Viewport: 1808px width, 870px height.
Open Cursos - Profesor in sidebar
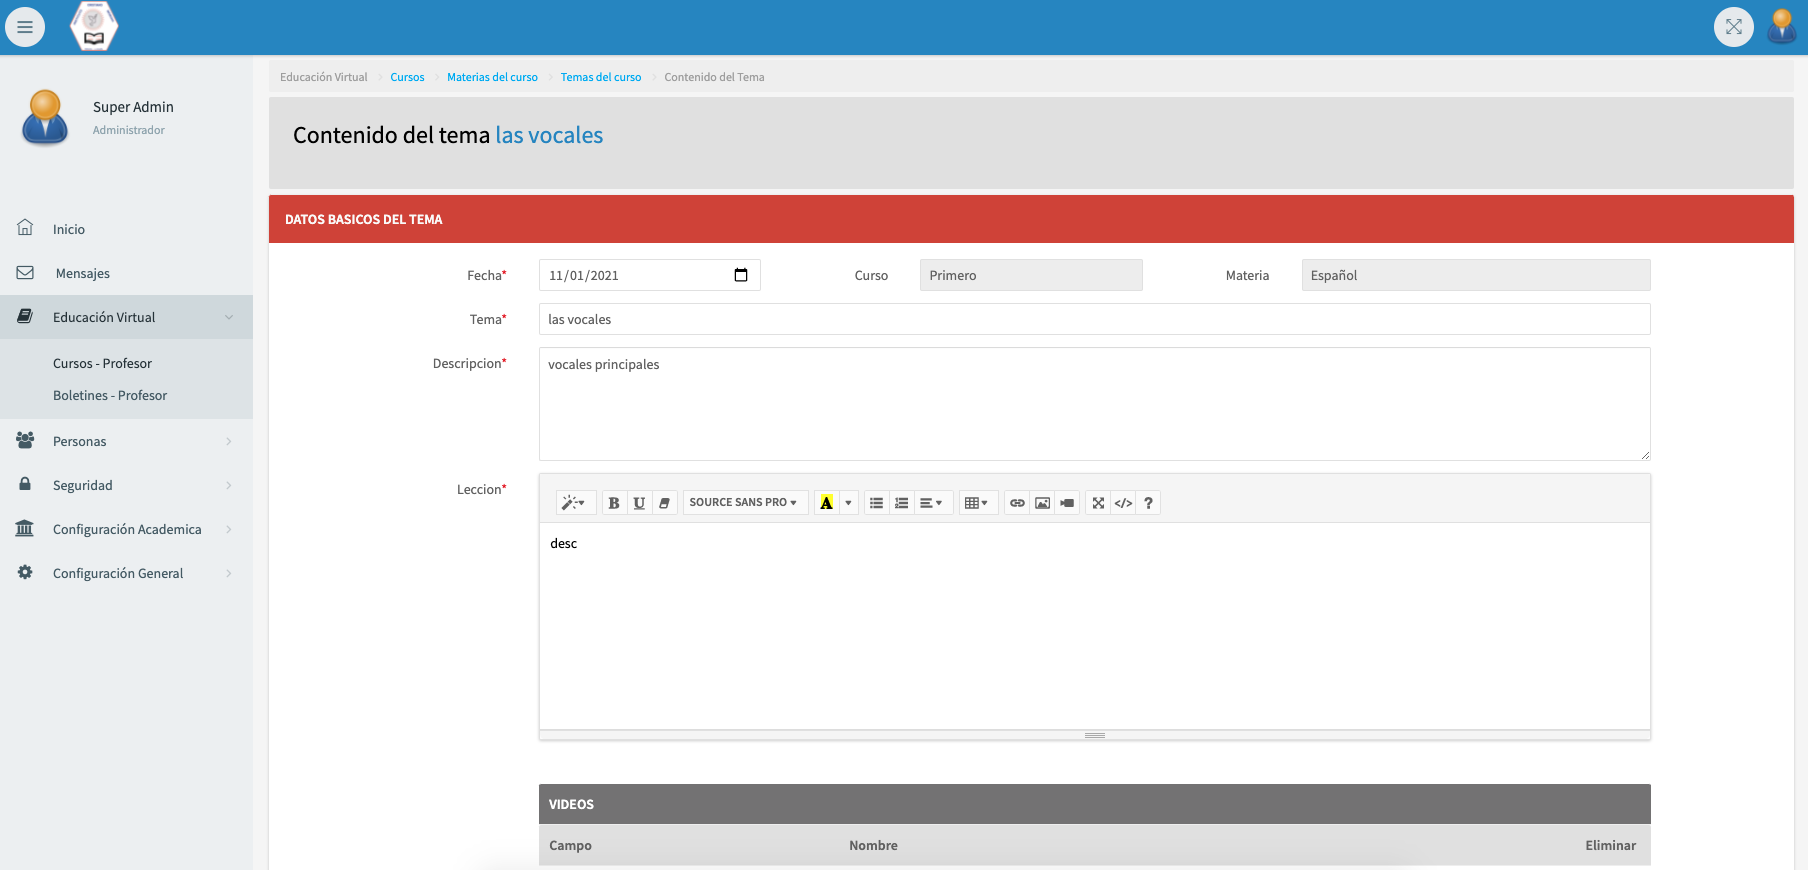(x=102, y=363)
